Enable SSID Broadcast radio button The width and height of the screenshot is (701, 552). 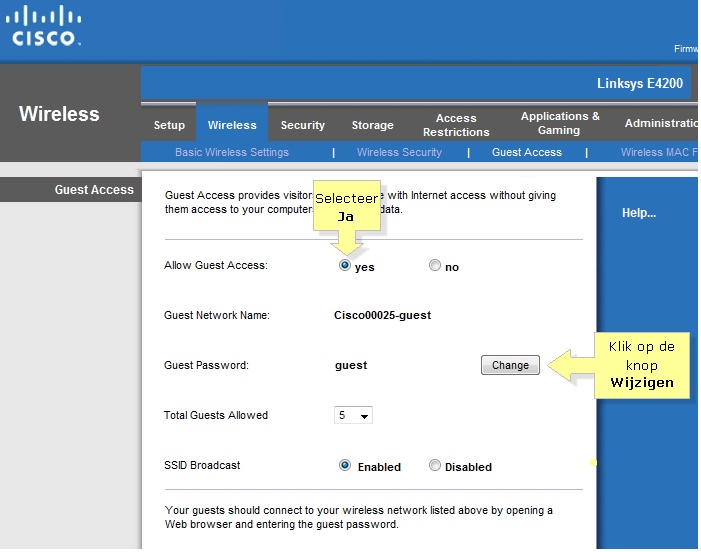coord(345,465)
